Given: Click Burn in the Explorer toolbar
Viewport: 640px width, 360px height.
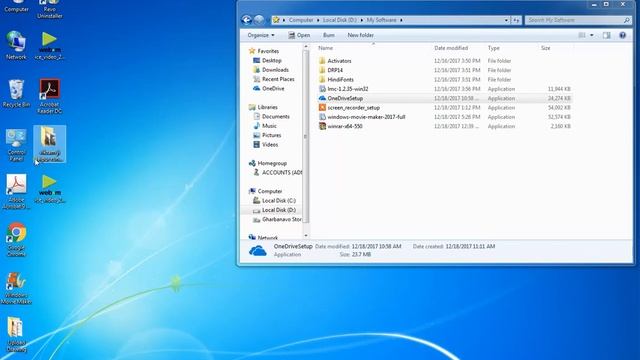Looking at the screenshot, I should pos(329,35).
